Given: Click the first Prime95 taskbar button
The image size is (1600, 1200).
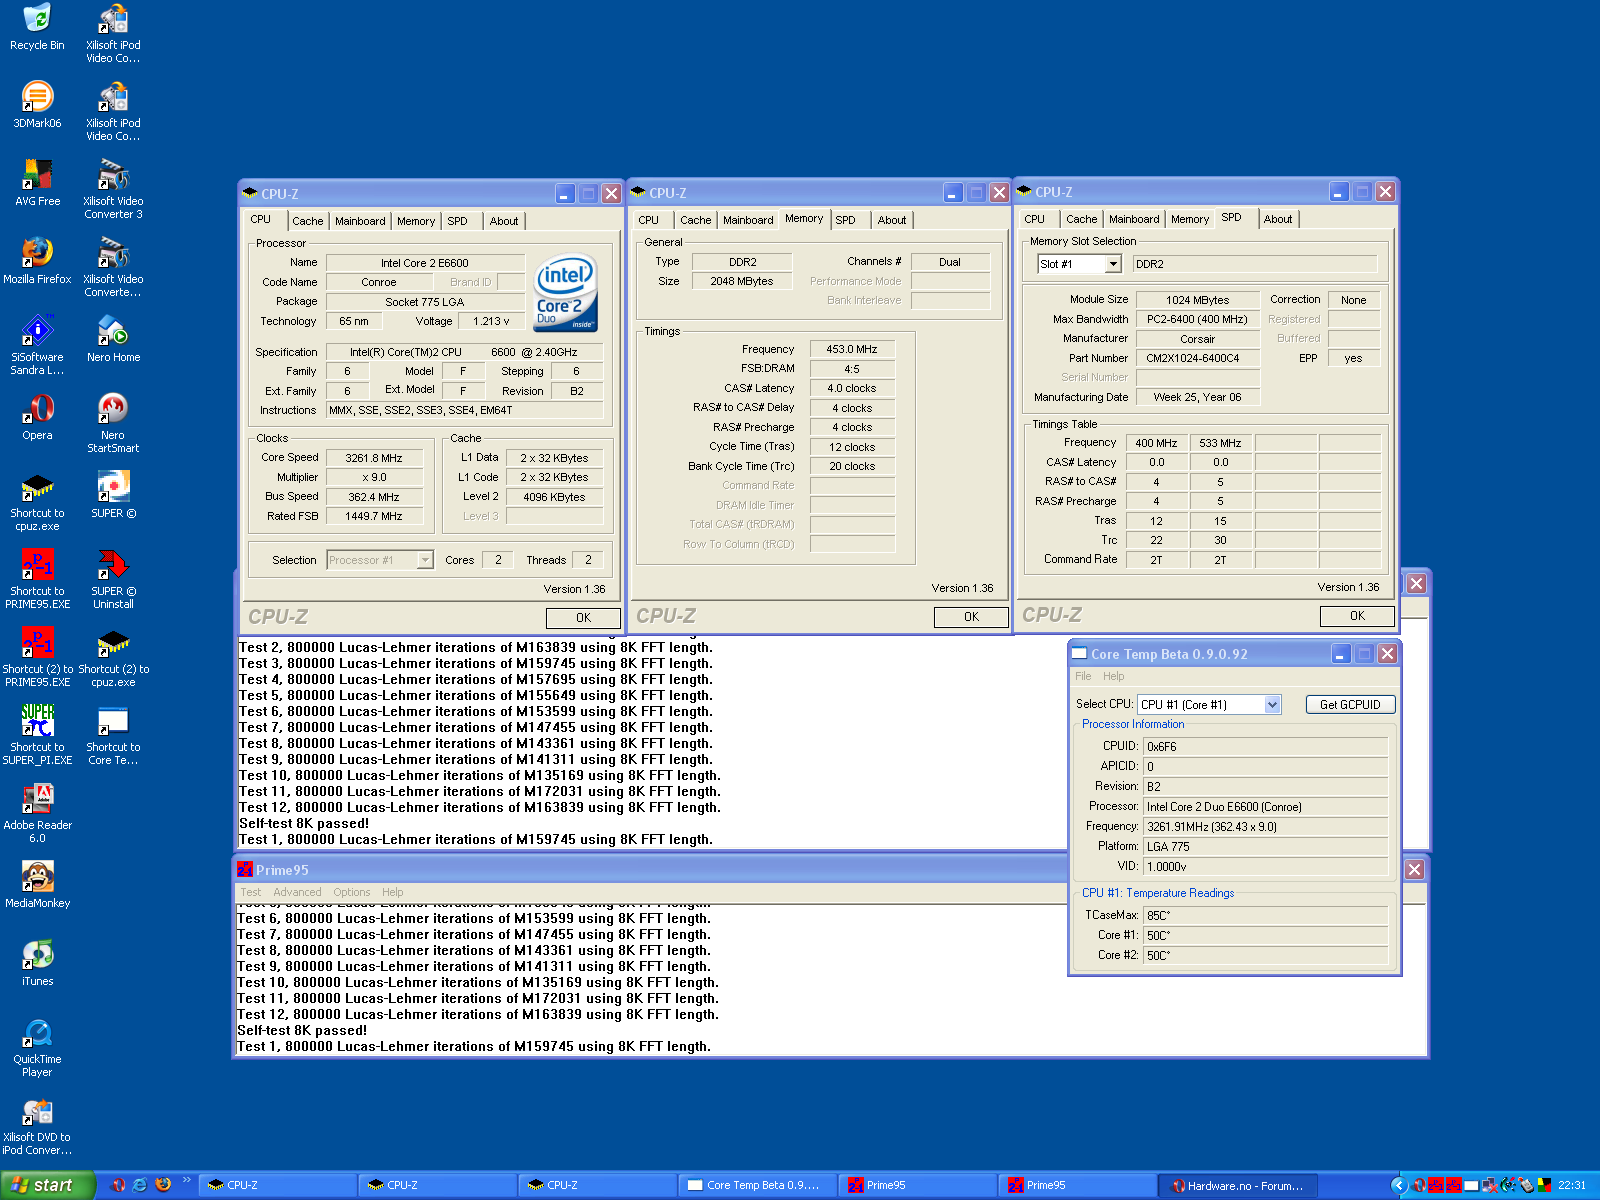Looking at the screenshot, I should pos(917,1185).
